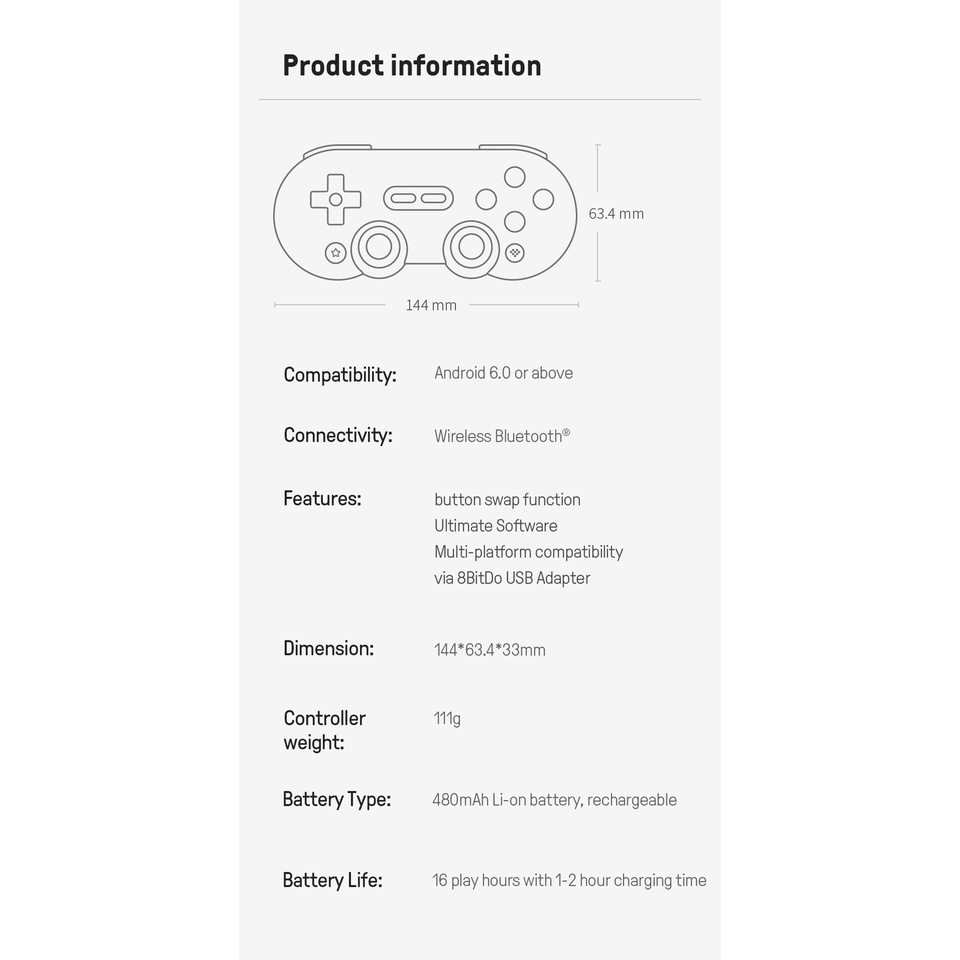Click the leftmost of the four face buttons
The image size is (960, 960).
point(486,199)
